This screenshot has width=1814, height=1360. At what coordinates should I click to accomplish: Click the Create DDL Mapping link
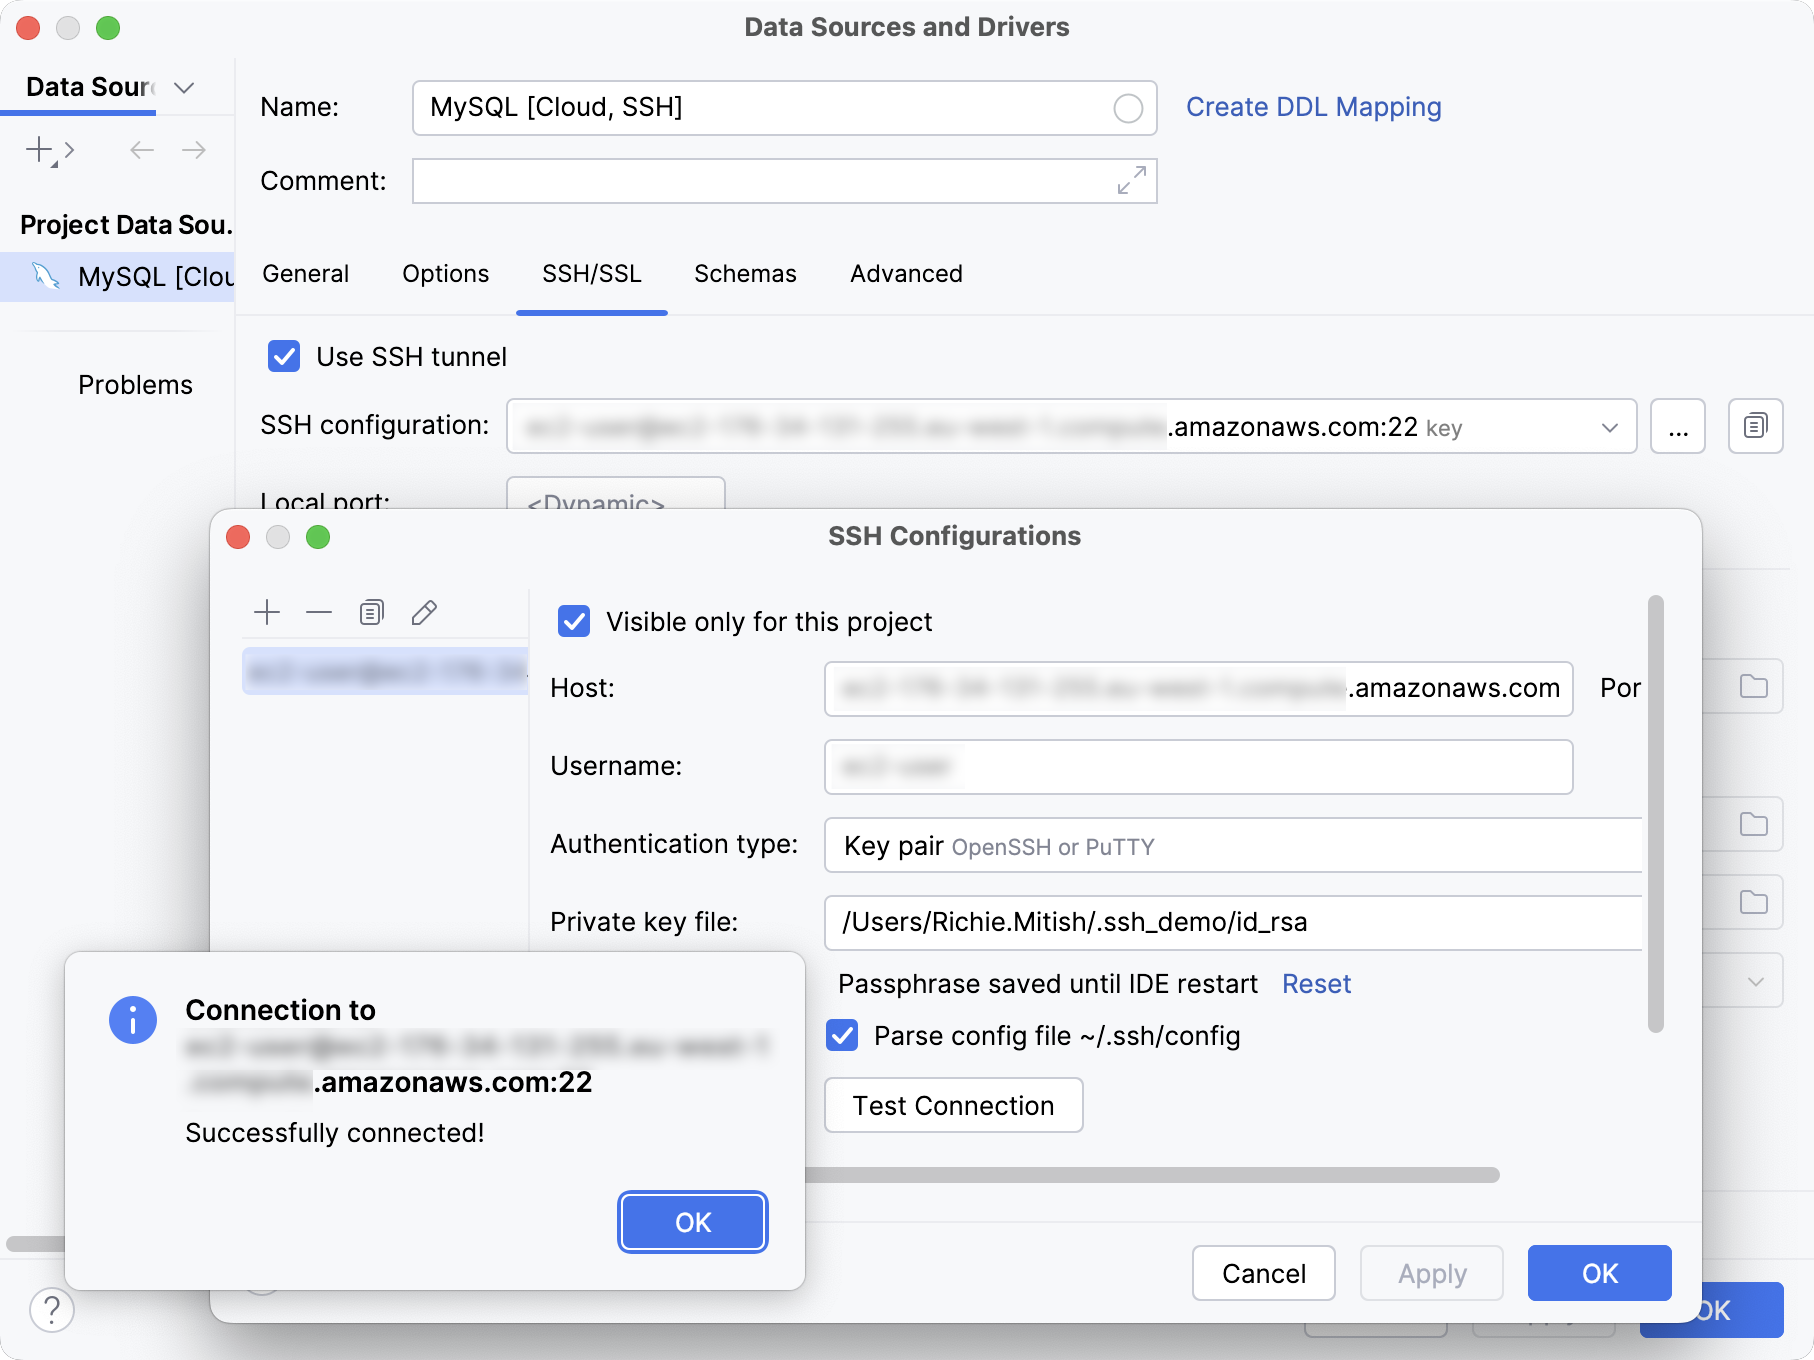(x=1313, y=107)
